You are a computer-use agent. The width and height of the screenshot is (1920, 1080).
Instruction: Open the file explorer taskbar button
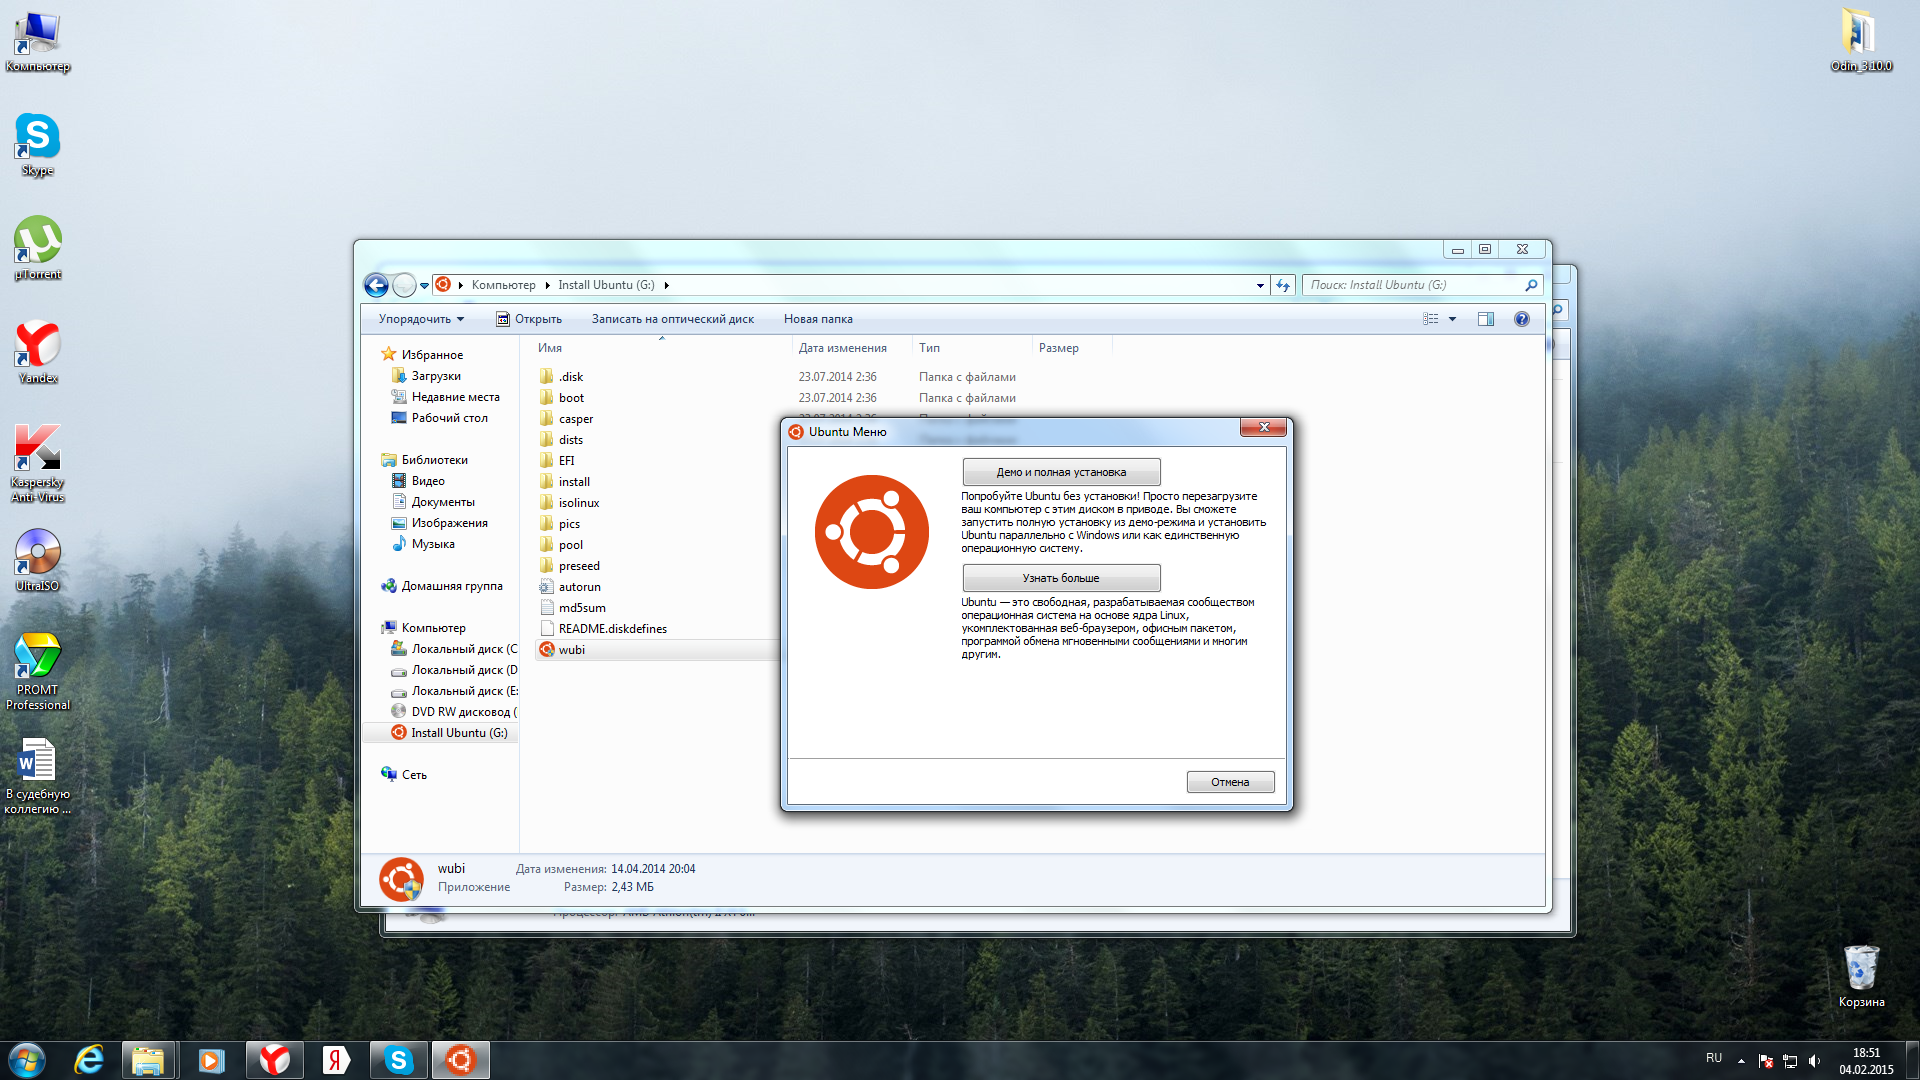(148, 1060)
